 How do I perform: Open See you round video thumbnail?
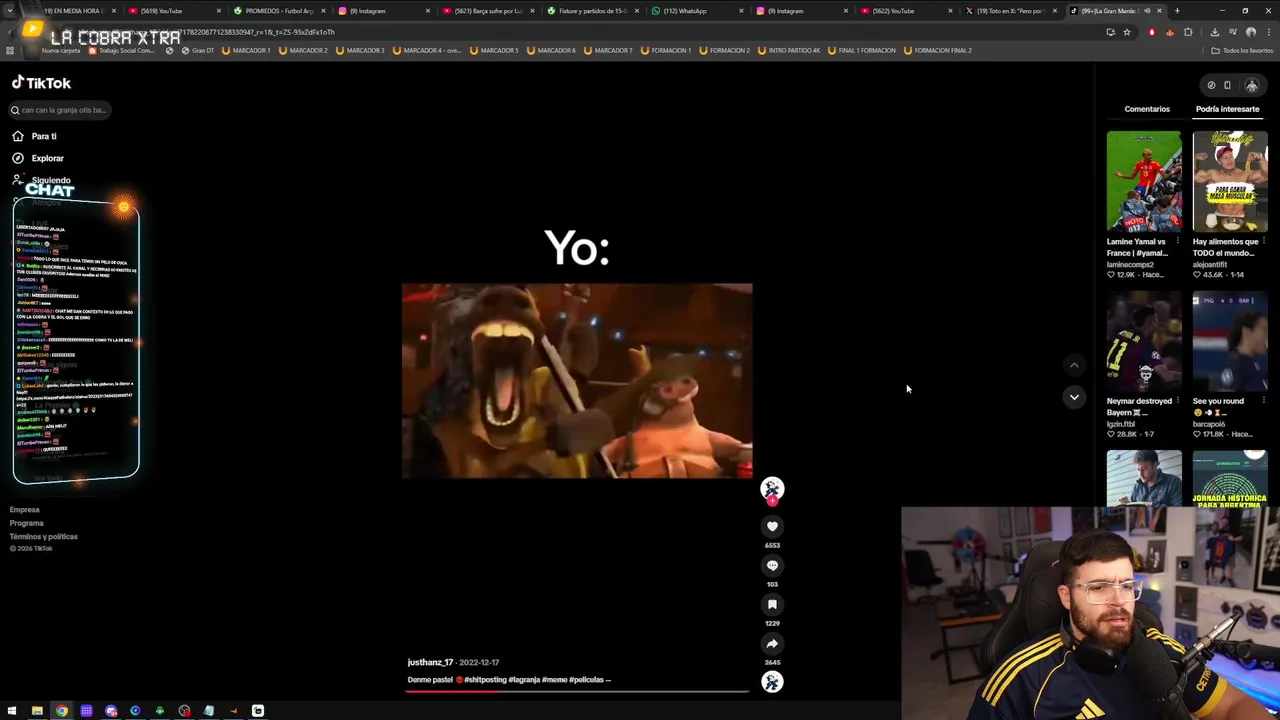(x=1230, y=341)
